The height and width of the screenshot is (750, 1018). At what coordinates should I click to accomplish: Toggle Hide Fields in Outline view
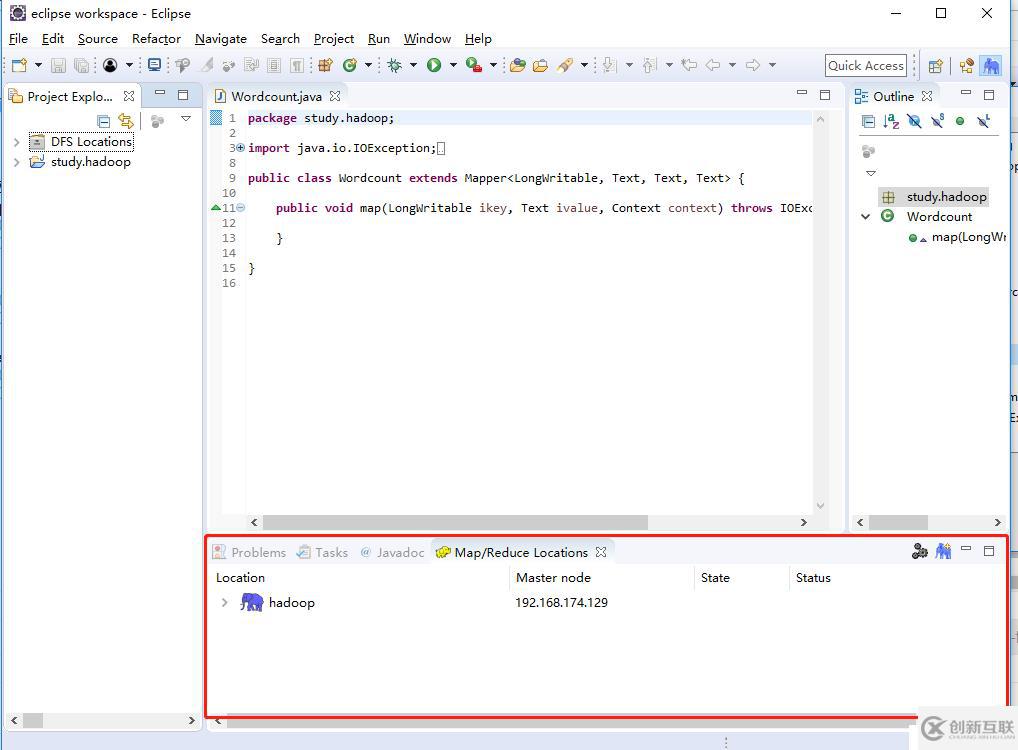click(x=914, y=121)
